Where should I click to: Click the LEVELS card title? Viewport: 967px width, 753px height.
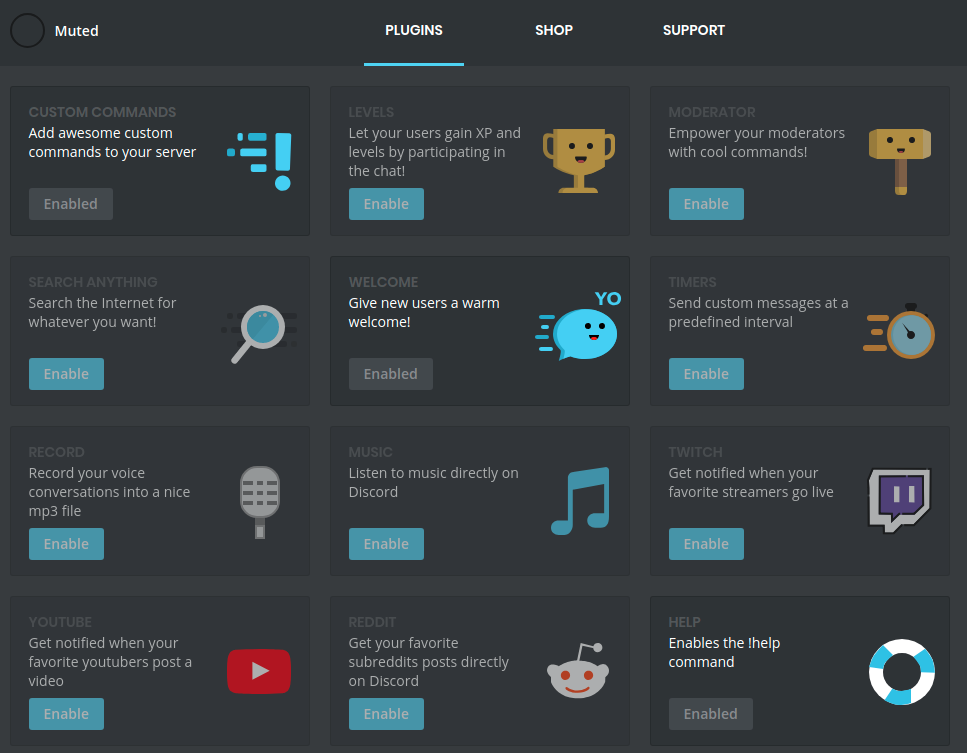coord(371,112)
